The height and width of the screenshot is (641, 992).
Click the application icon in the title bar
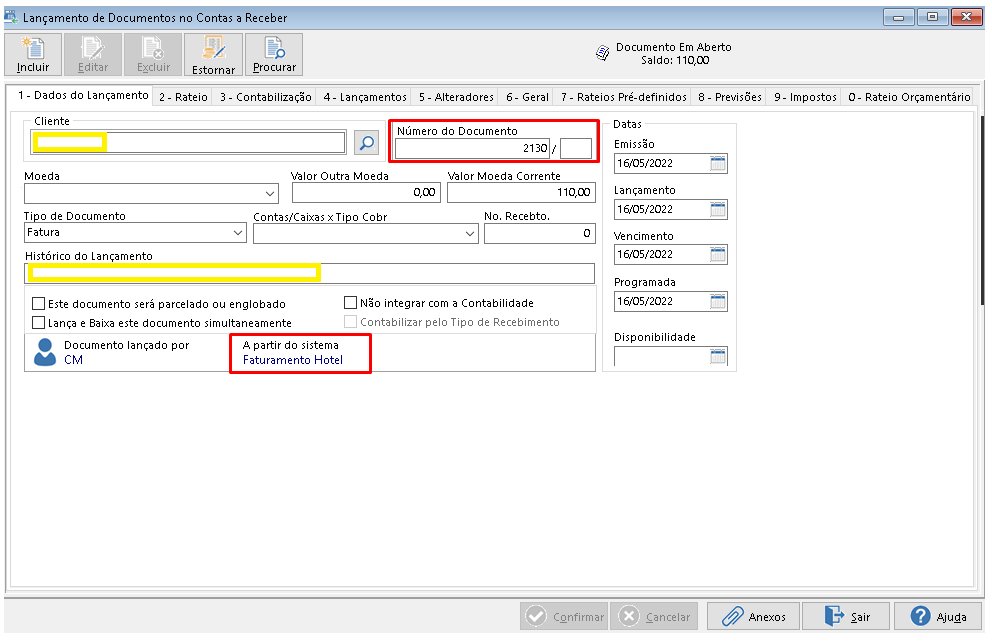(x=11, y=17)
